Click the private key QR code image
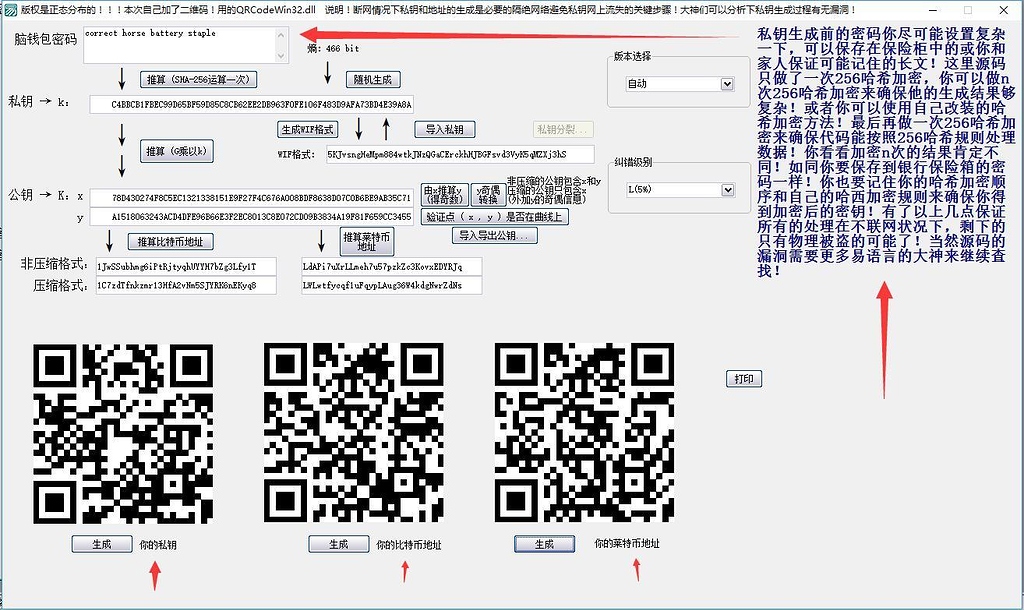The image size is (1024, 610). [123, 434]
